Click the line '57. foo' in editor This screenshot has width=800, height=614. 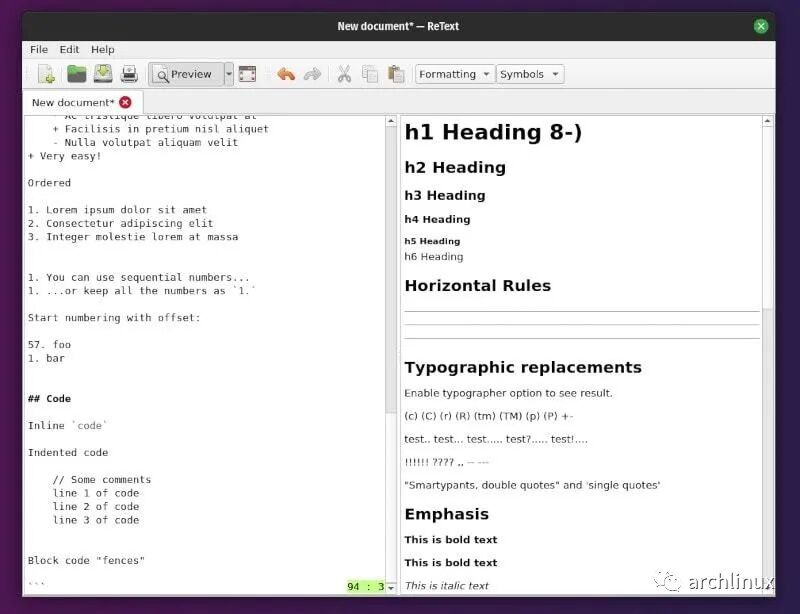tap(49, 345)
